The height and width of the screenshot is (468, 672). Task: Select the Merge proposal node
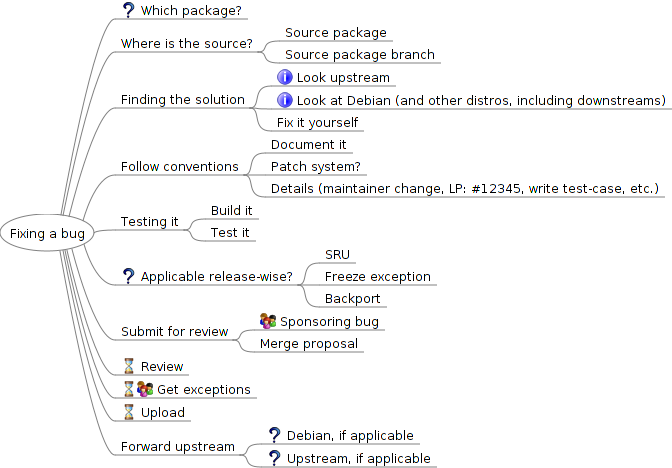click(x=309, y=344)
